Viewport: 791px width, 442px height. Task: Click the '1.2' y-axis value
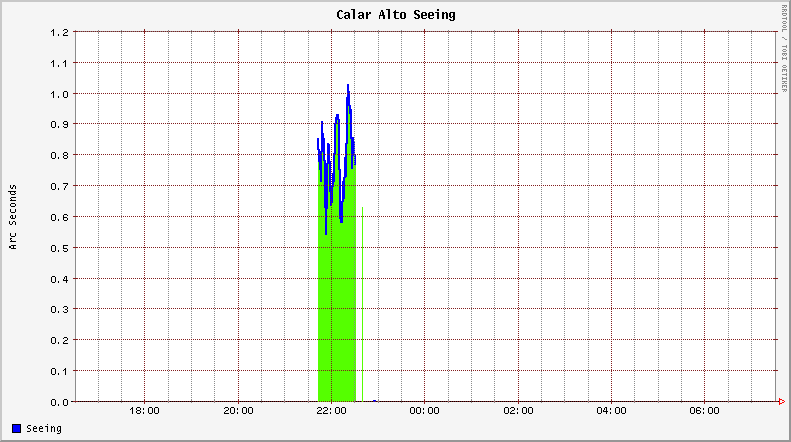click(59, 32)
